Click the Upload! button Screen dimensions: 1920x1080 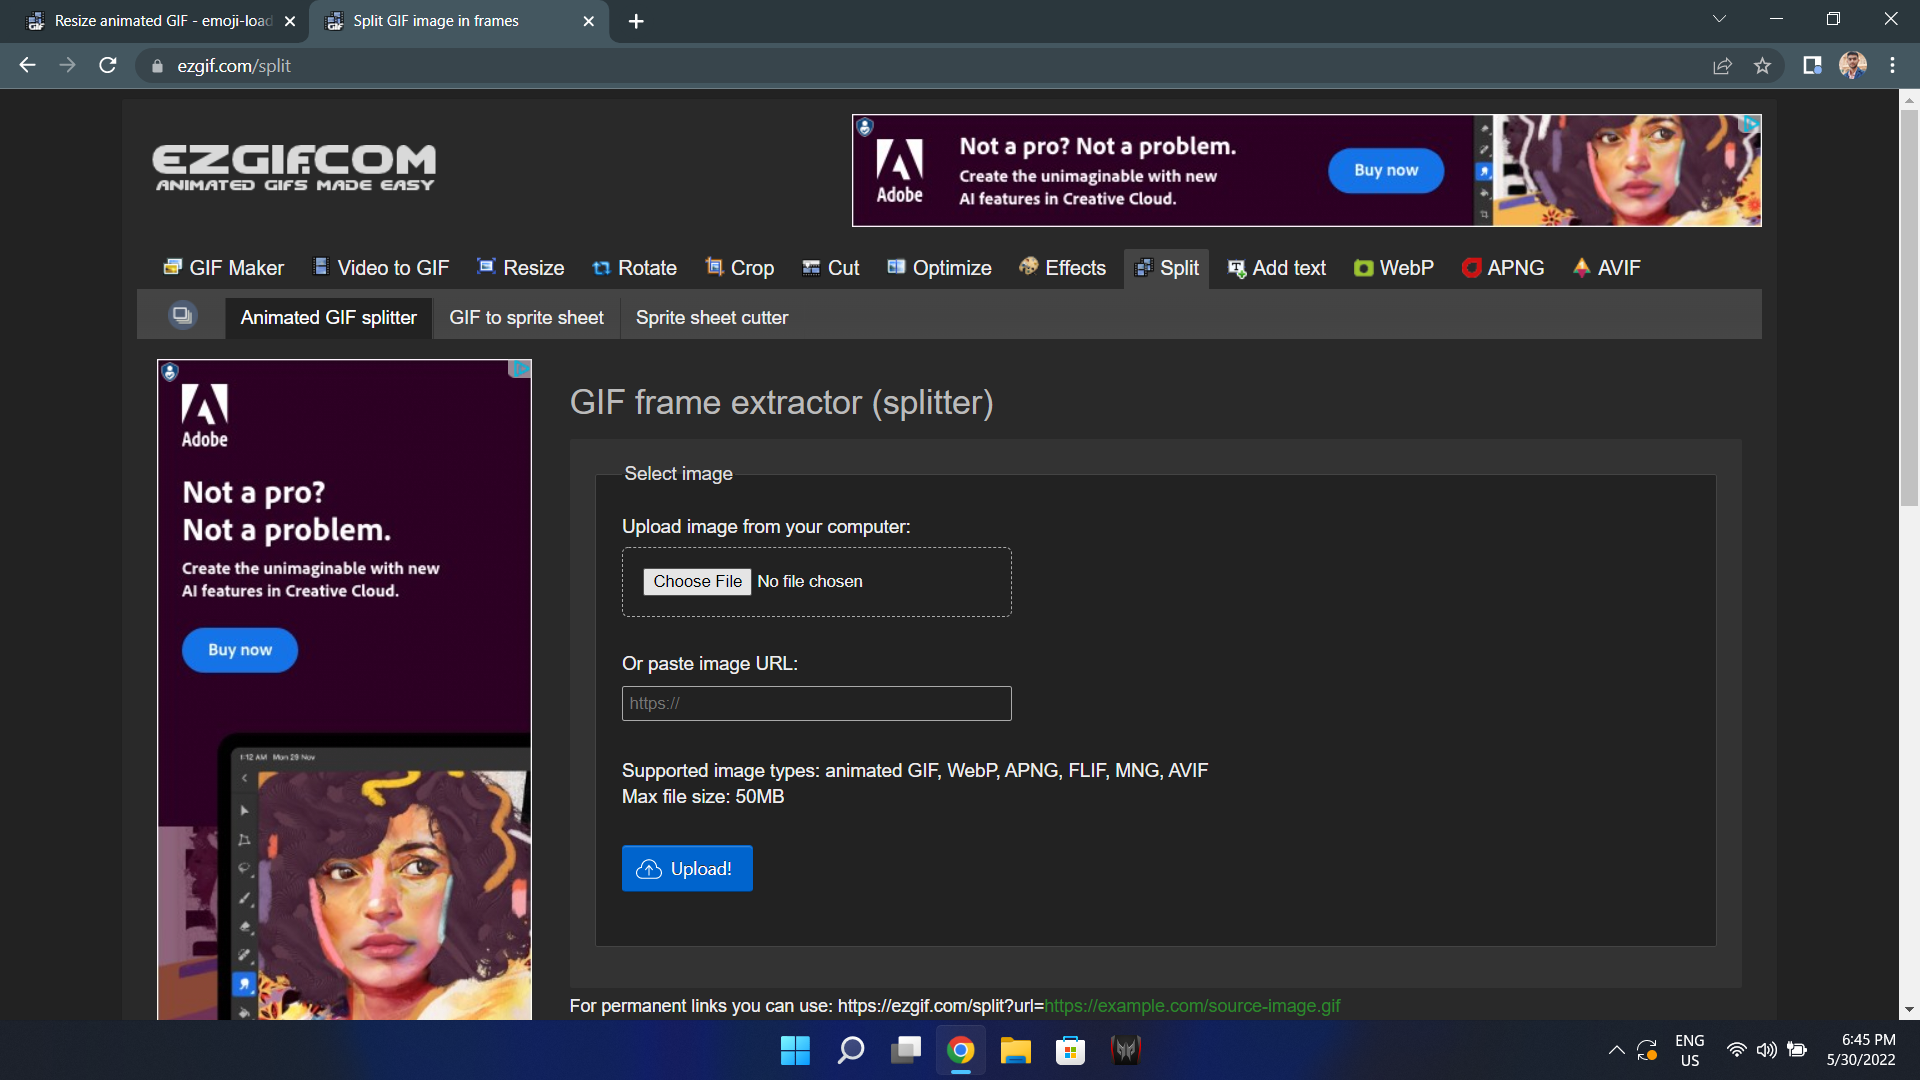coord(686,868)
